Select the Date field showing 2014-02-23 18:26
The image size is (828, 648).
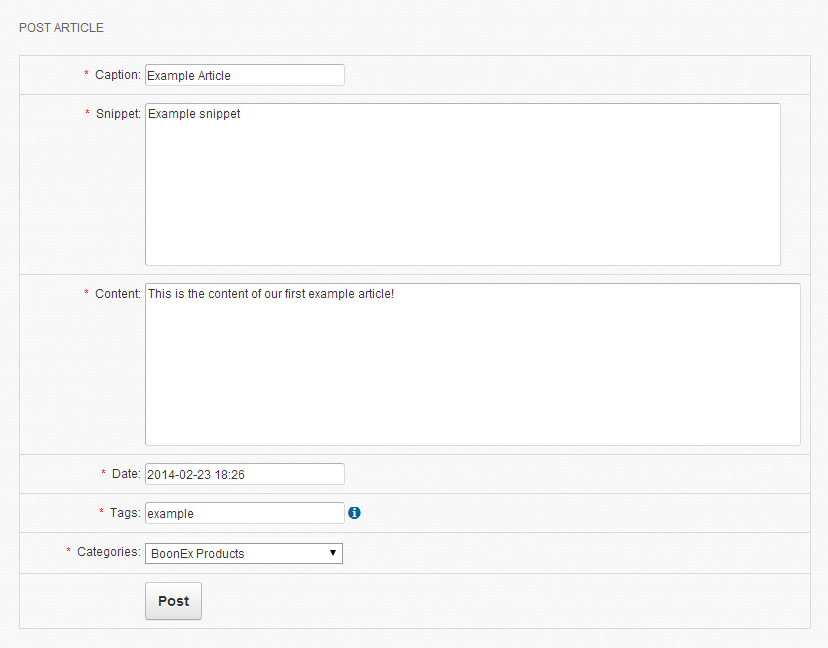coord(244,474)
